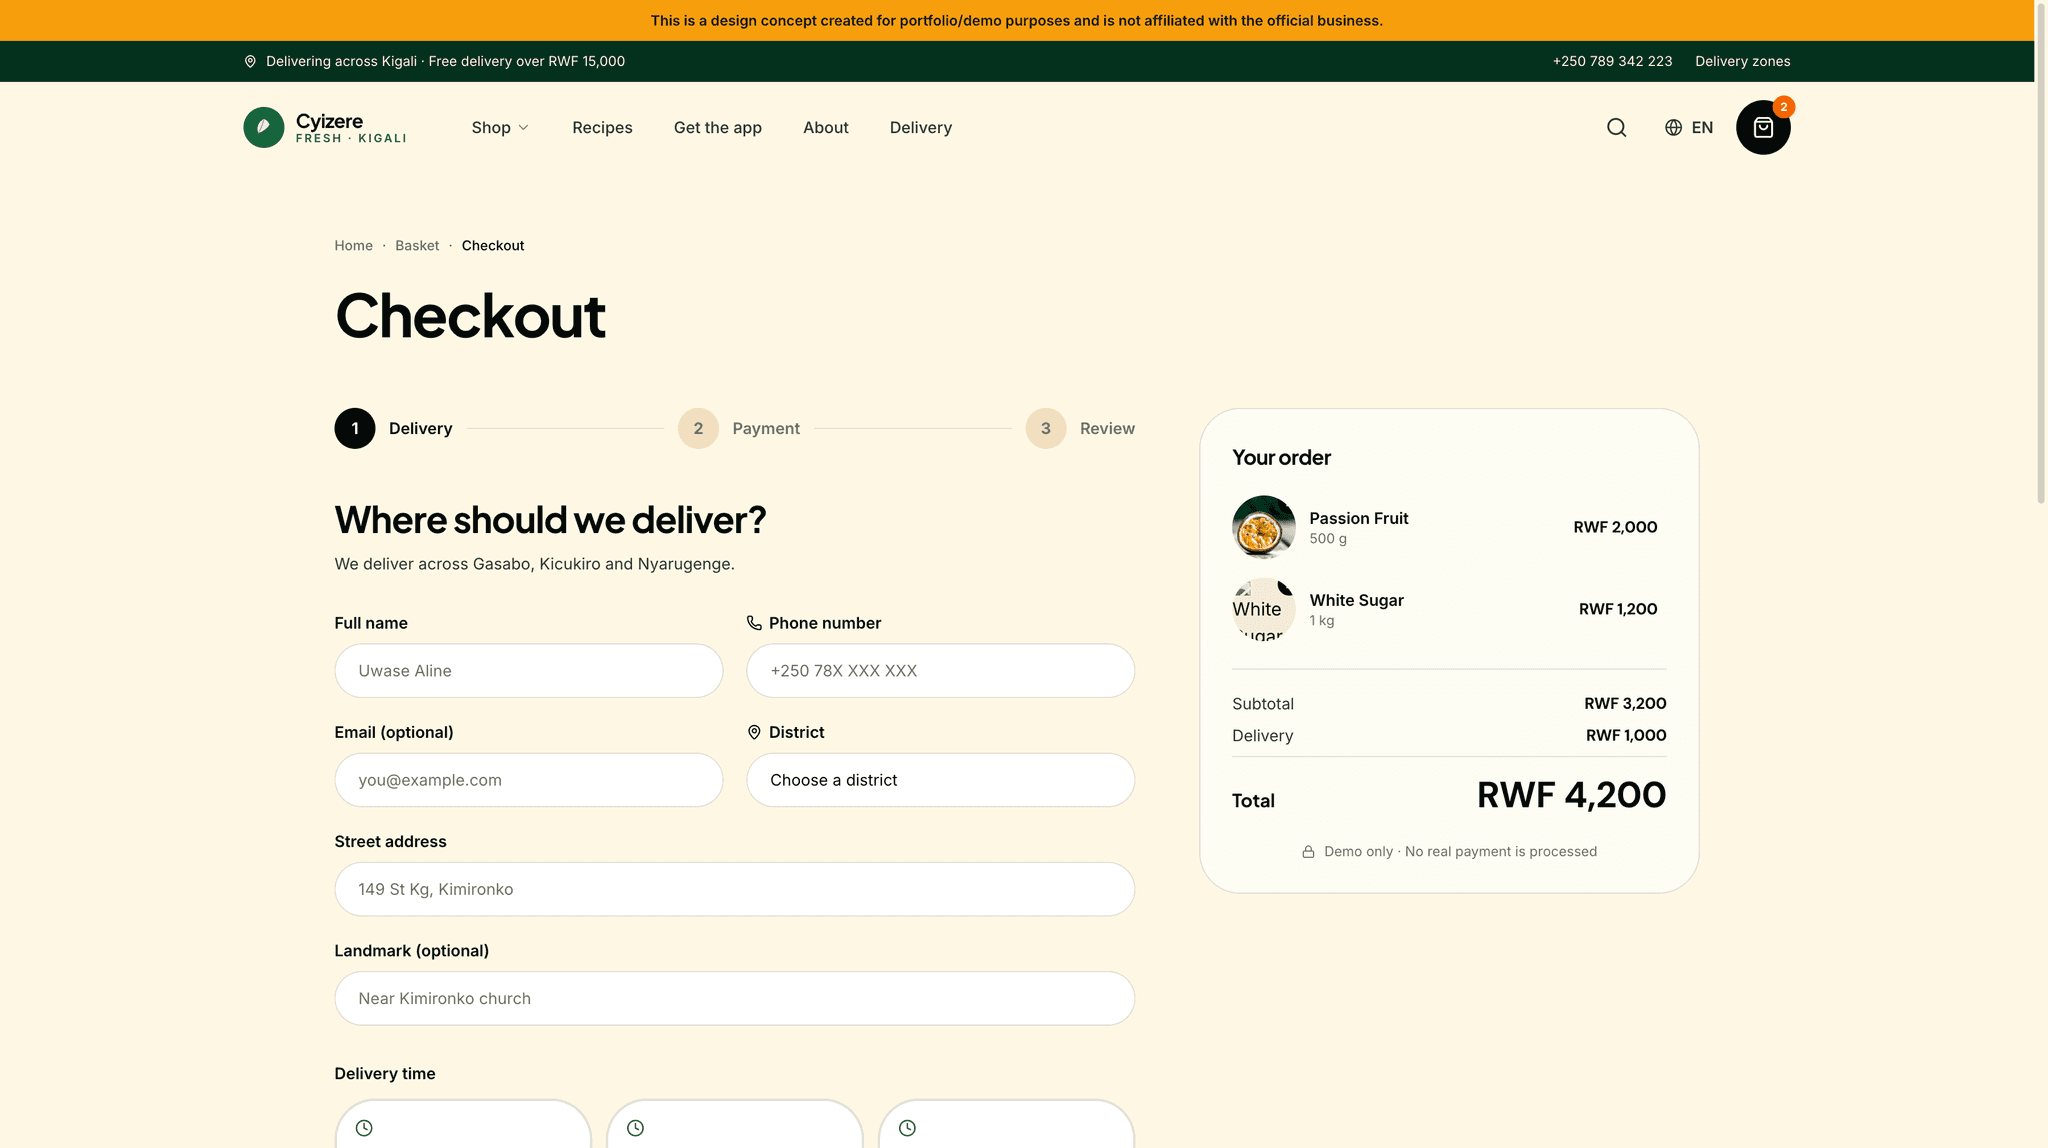This screenshot has height=1148, width=2048.
Task: Click the Where should we deliver heading
Action: tap(551, 520)
